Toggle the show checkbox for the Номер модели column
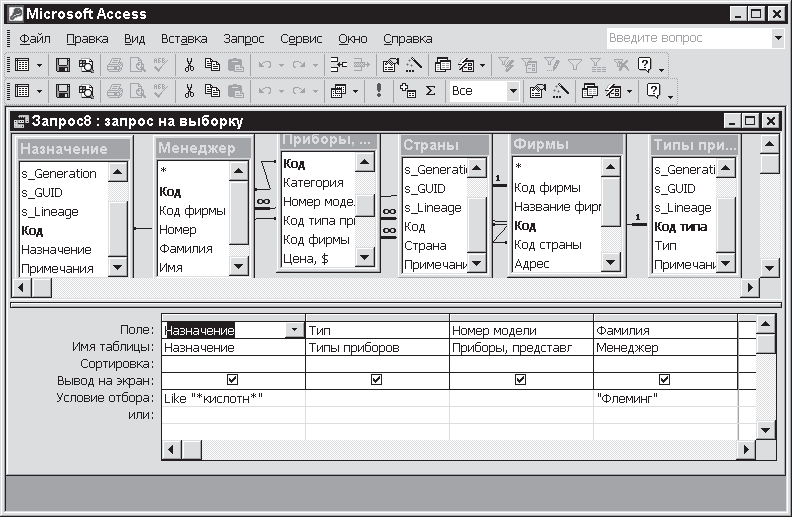The height and width of the screenshot is (517, 792). click(520, 380)
